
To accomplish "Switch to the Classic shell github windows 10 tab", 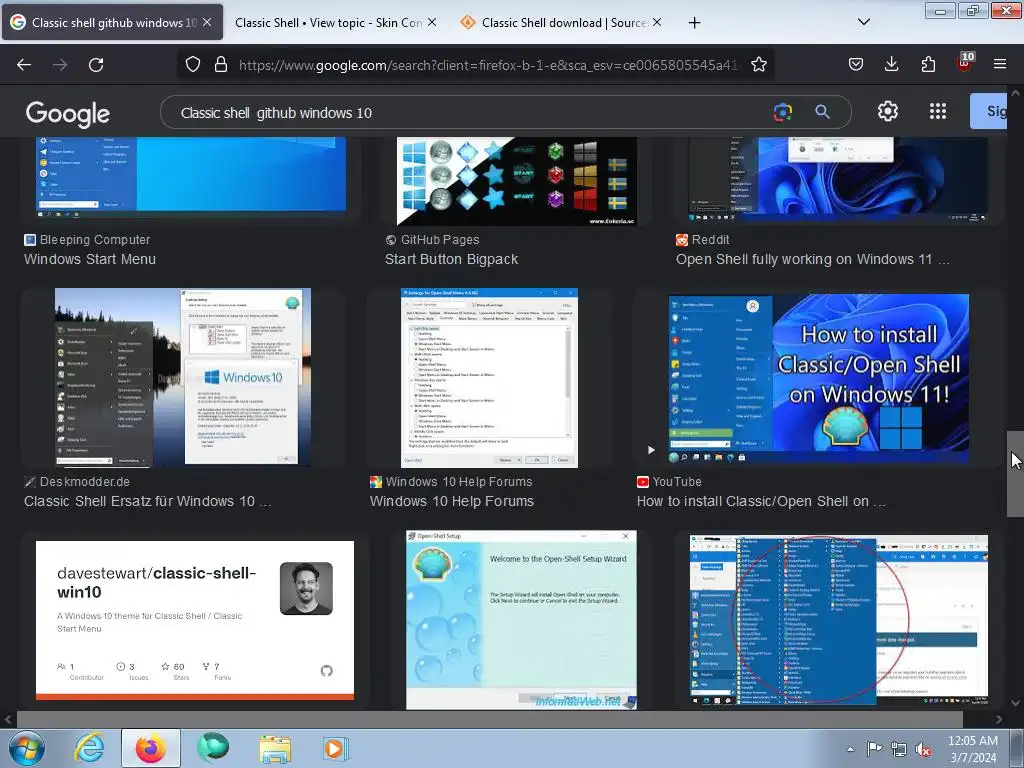I will click(112, 23).
